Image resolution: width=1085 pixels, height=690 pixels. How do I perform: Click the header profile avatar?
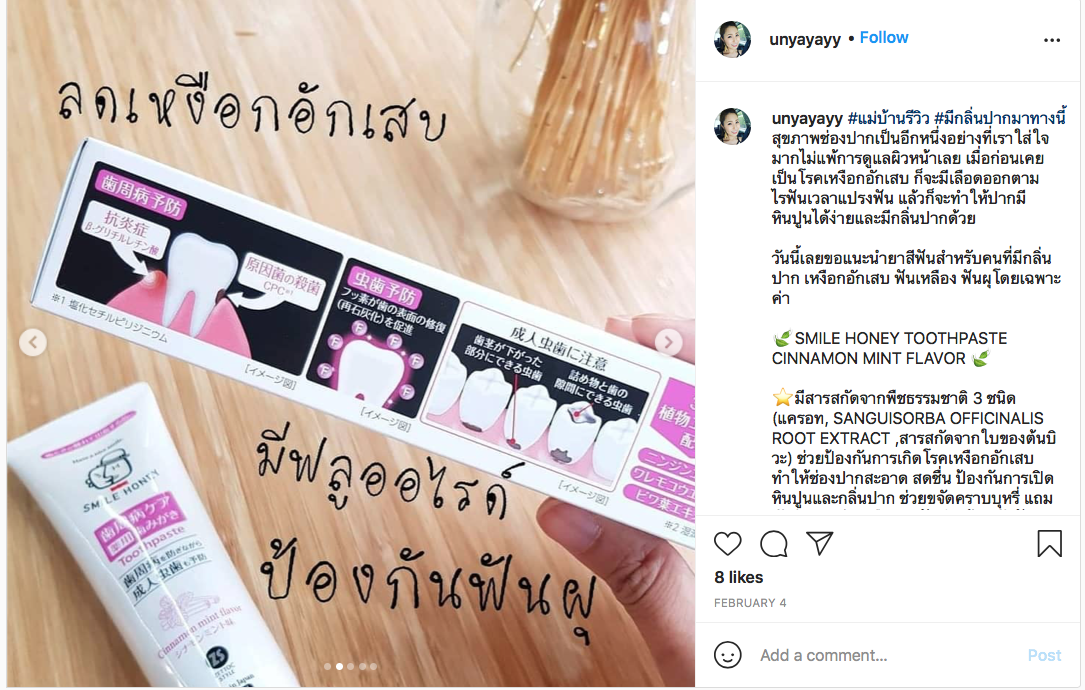click(732, 39)
